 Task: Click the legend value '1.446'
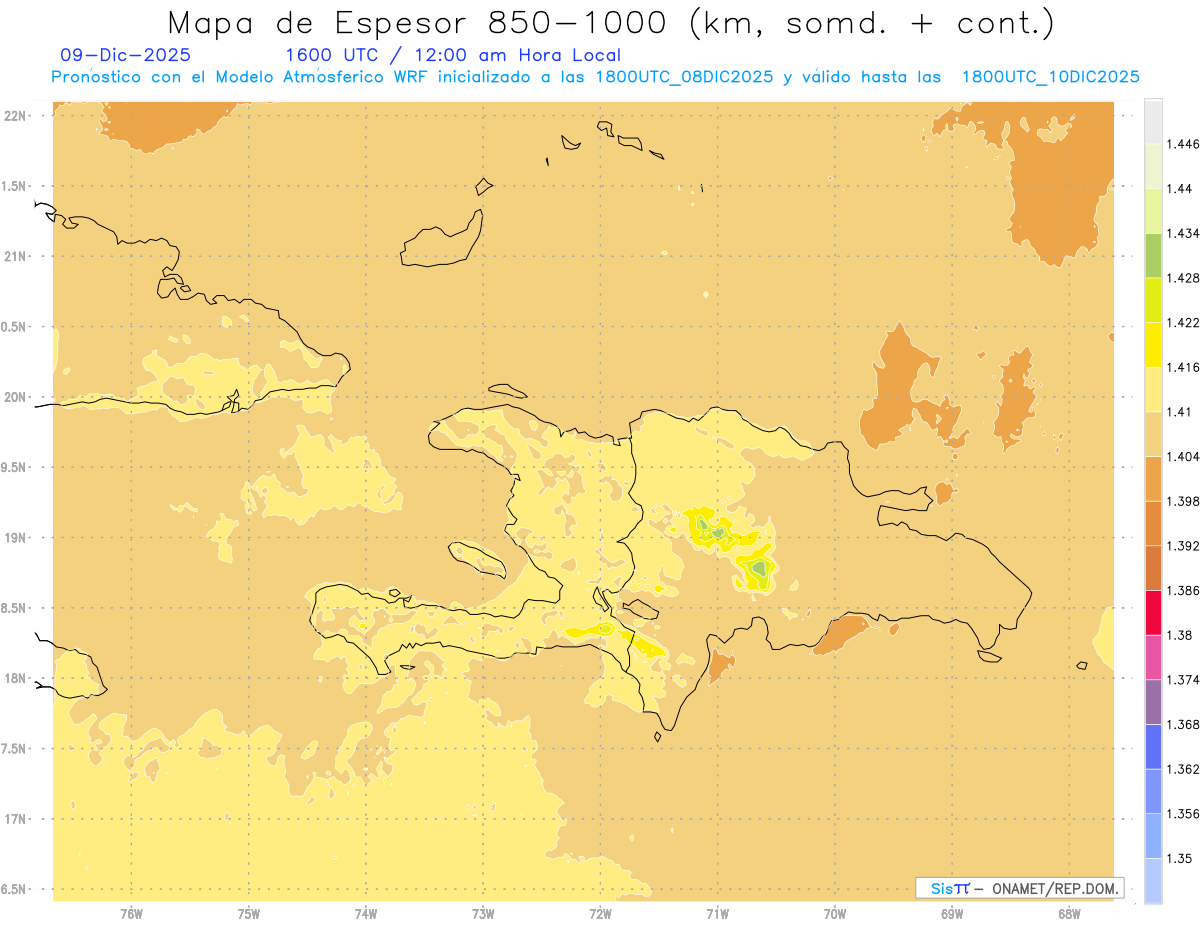[x=1182, y=144]
